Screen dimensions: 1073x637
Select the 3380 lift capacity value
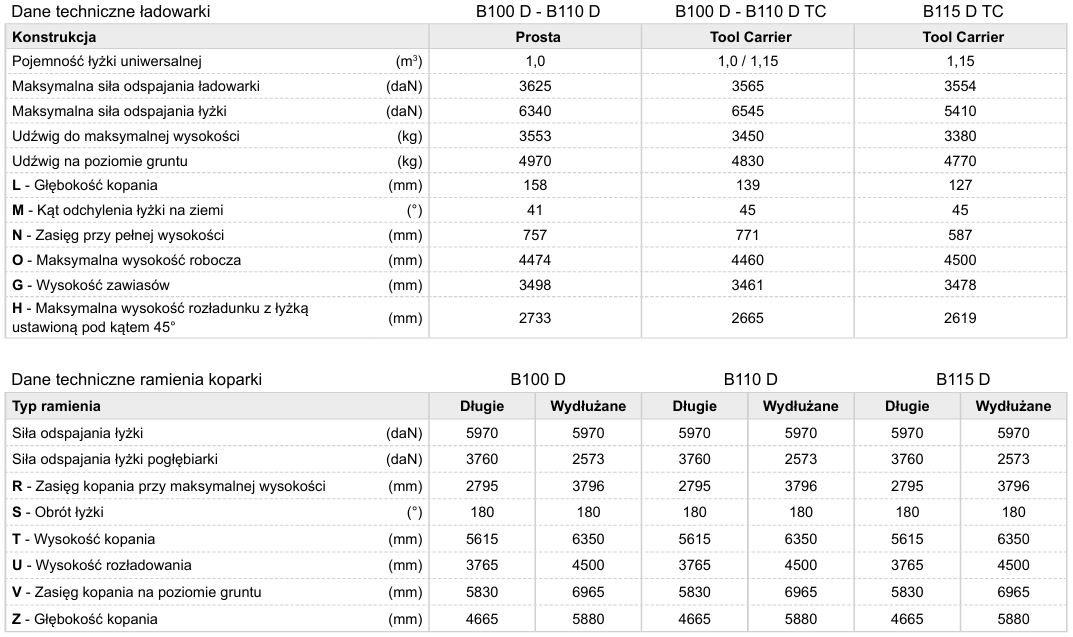960,136
